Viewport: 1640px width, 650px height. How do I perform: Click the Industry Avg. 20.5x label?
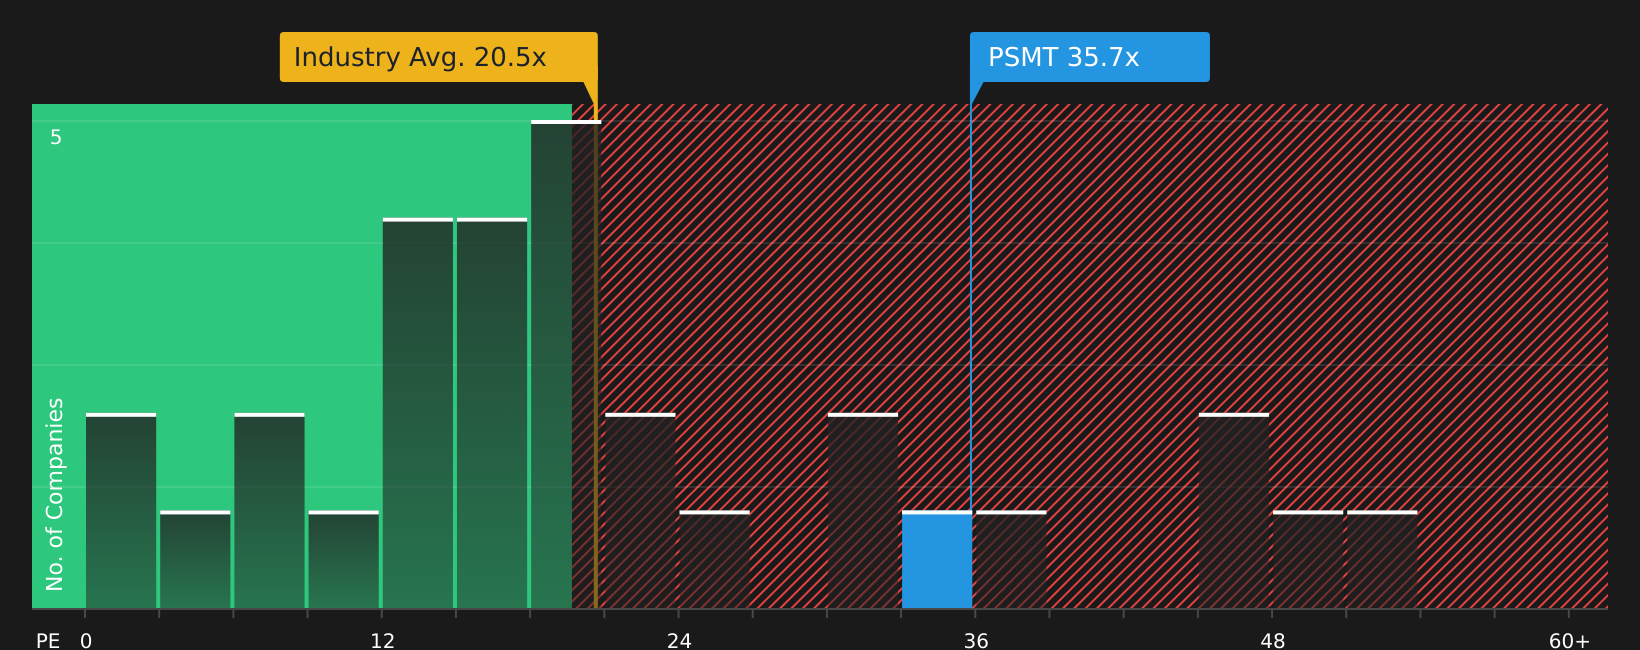pyautogui.click(x=438, y=57)
